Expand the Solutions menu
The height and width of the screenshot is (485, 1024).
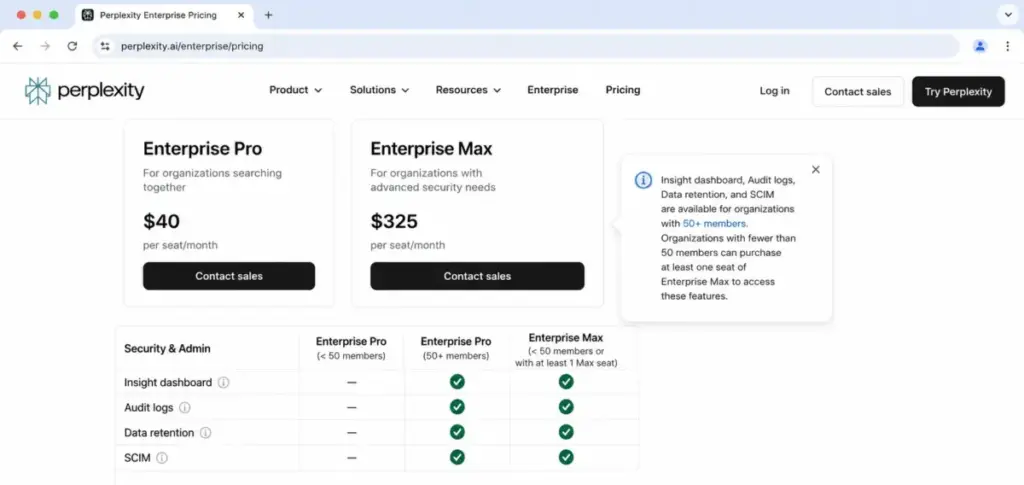[379, 90]
